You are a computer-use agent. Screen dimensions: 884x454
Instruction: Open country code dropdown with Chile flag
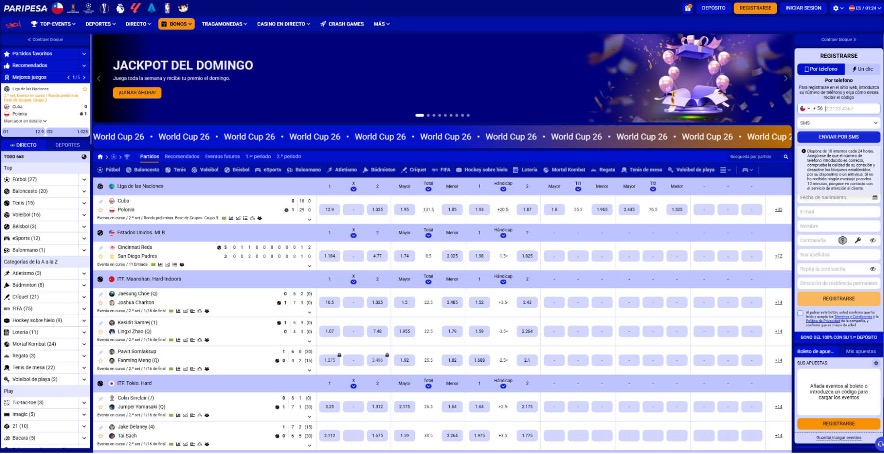[x=805, y=108]
